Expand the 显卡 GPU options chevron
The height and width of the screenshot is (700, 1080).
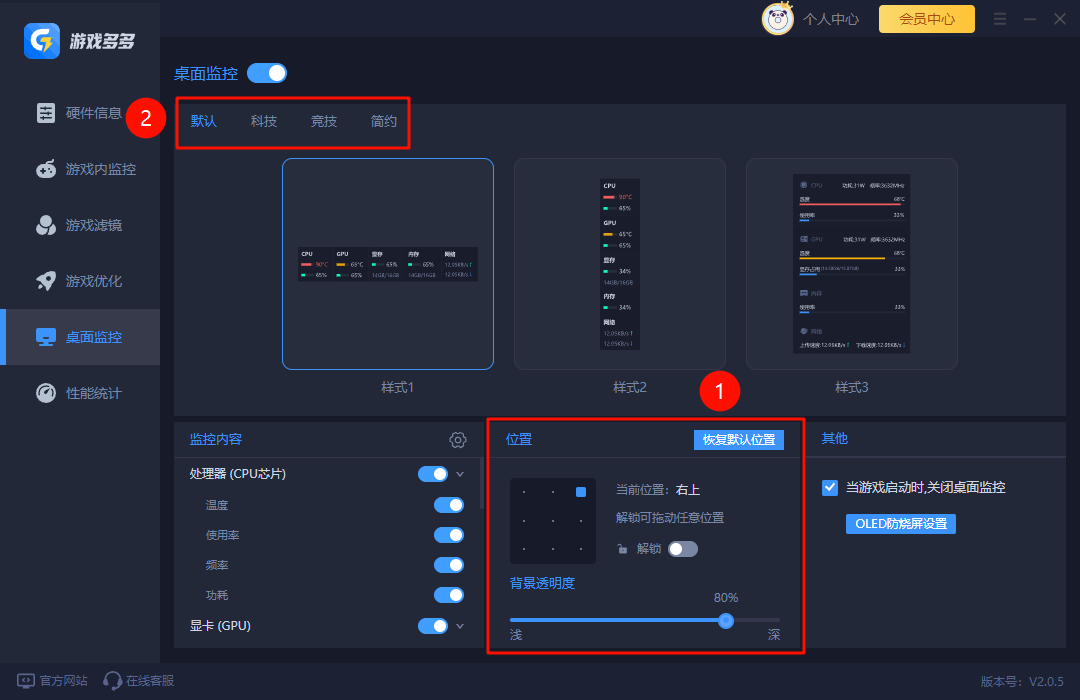[x=458, y=625]
